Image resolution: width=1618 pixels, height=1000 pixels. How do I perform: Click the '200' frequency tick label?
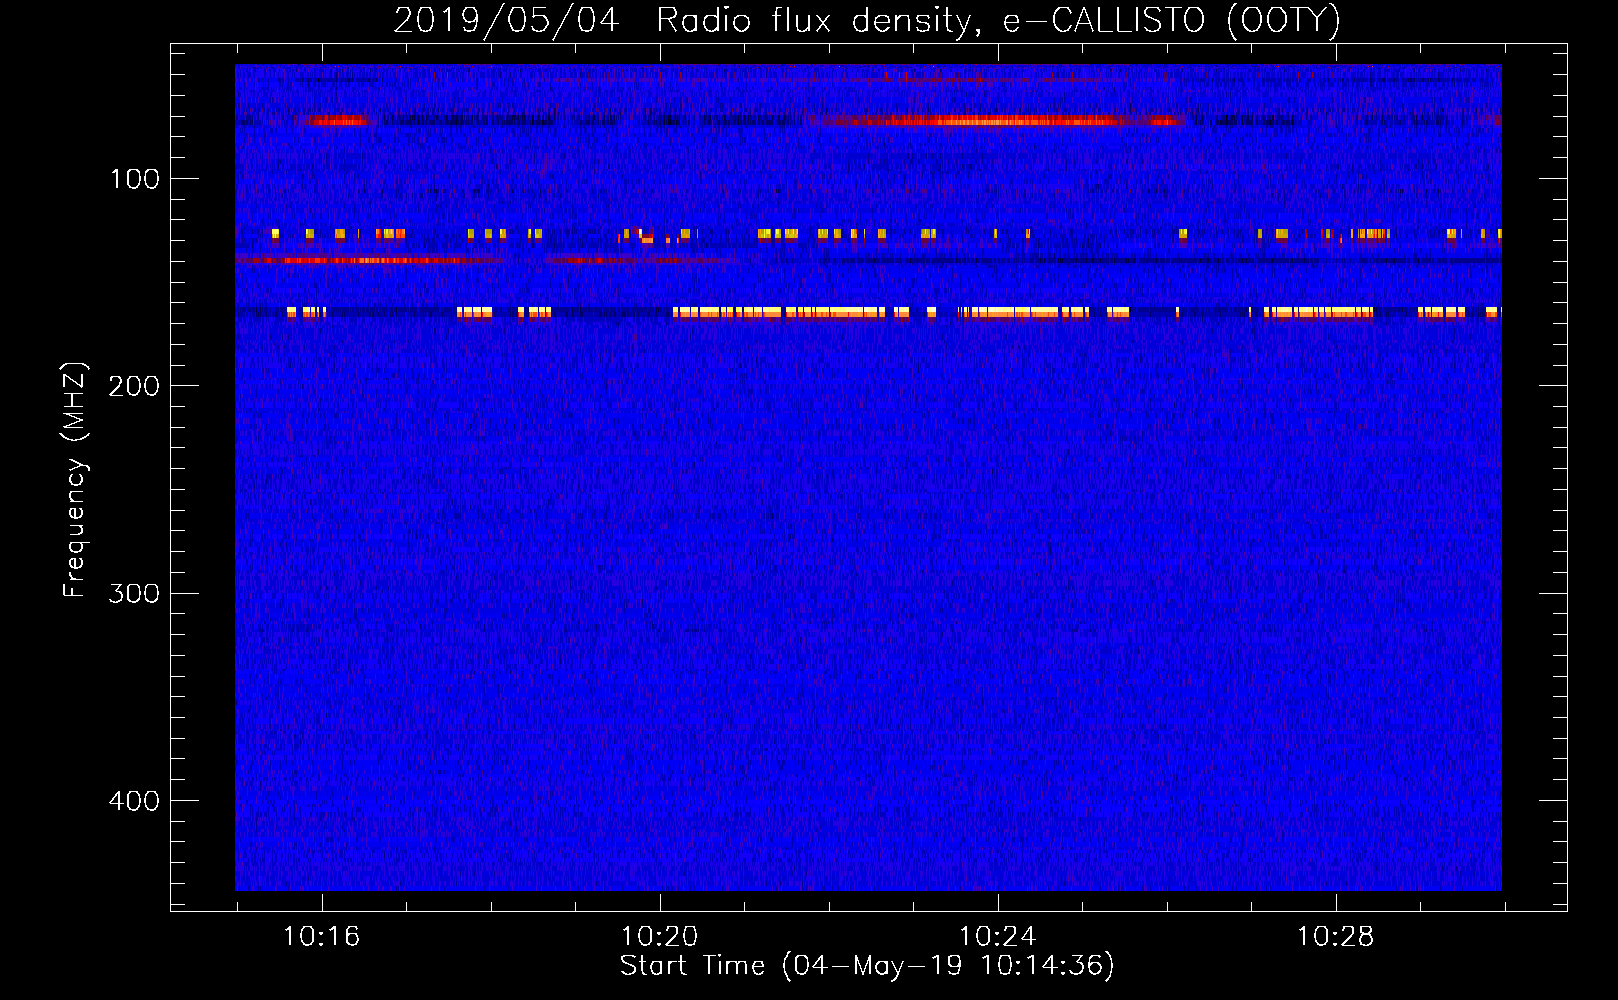point(134,386)
